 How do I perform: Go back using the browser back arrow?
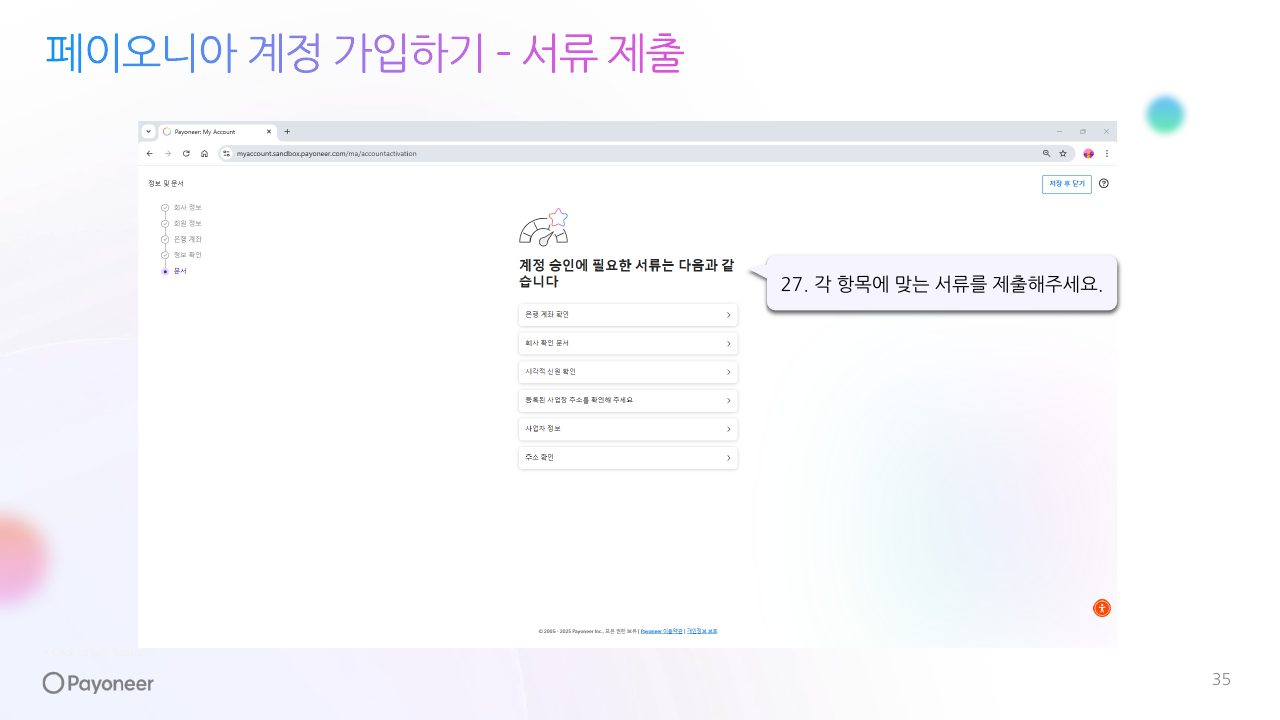tap(150, 154)
